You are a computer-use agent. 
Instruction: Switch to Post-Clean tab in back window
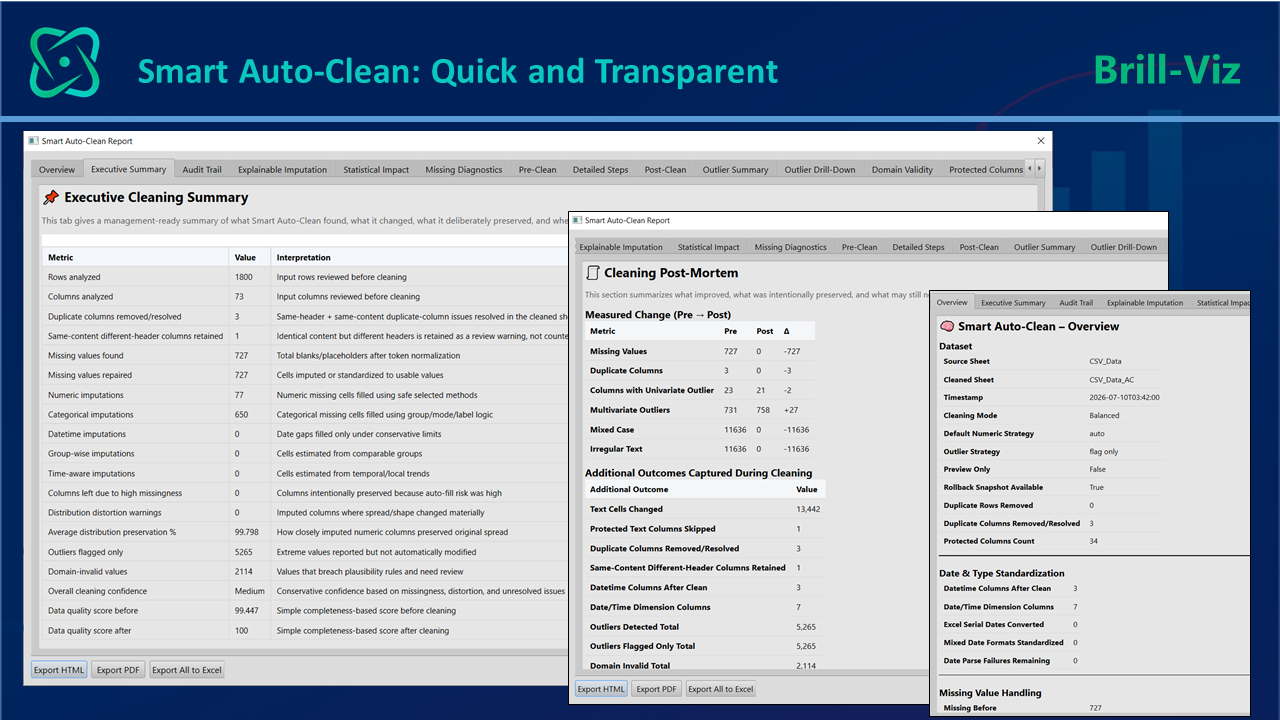(665, 169)
